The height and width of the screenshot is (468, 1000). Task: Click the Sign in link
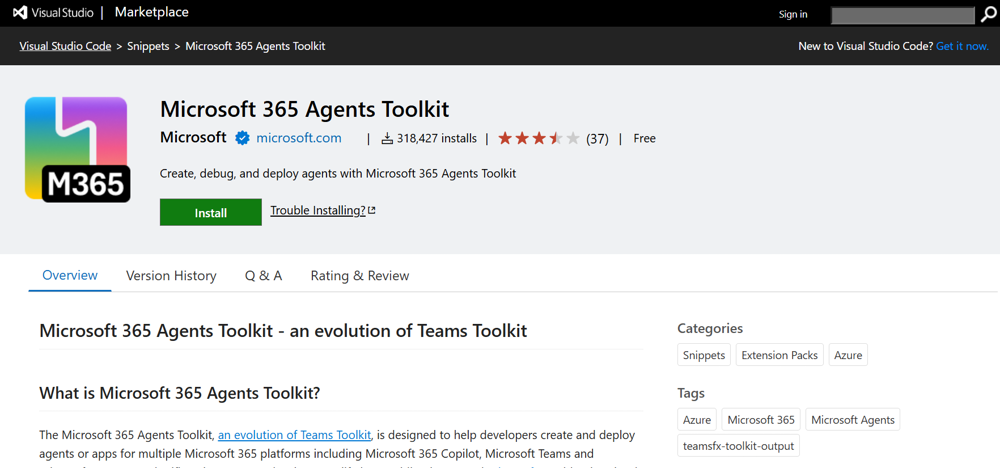click(793, 14)
